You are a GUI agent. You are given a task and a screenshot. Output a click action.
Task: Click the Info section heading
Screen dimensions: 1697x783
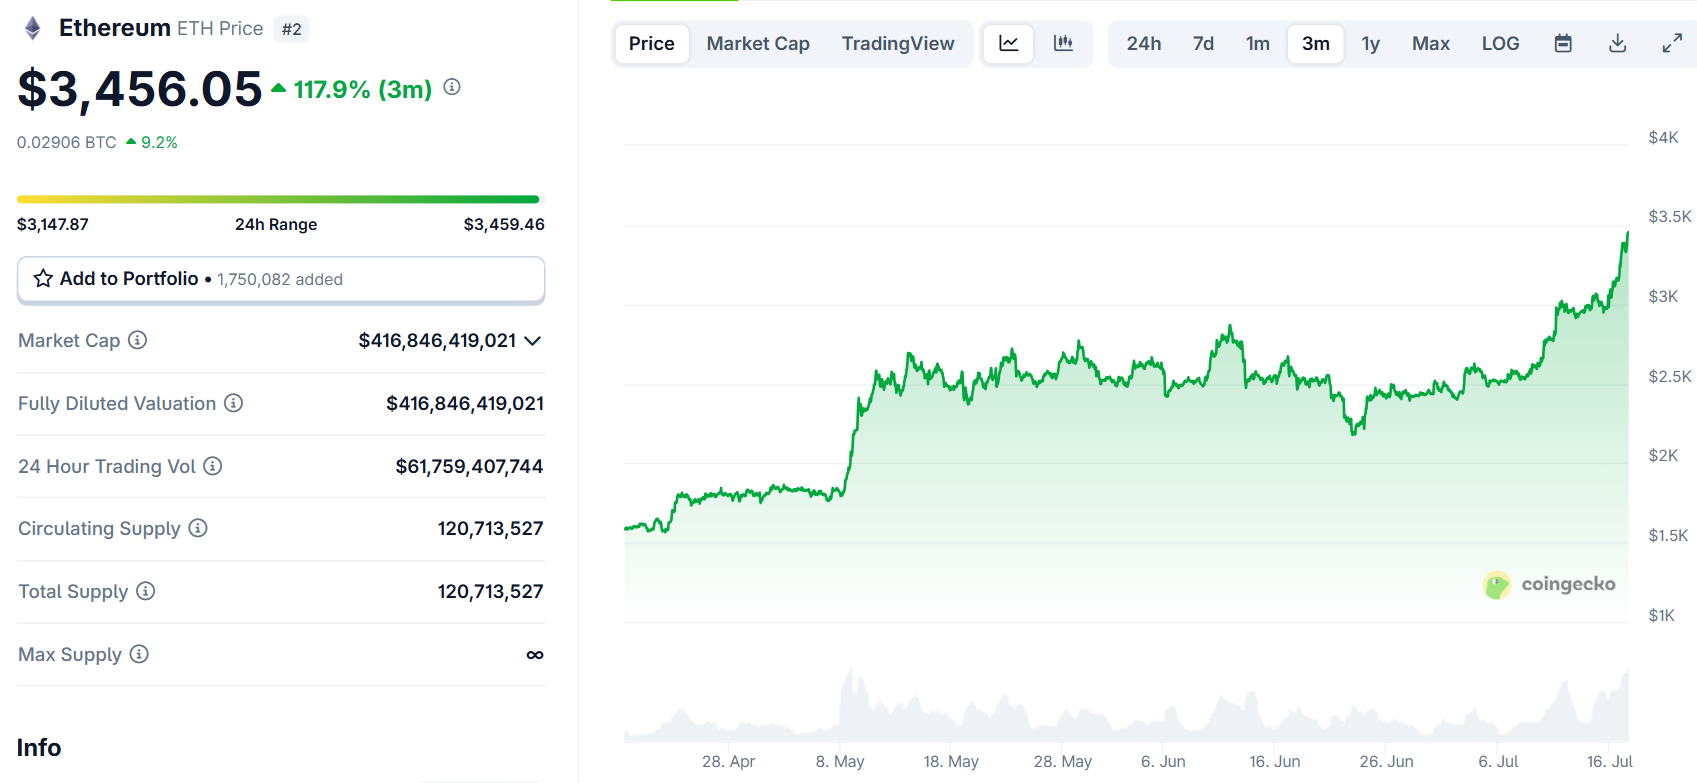(x=39, y=748)
